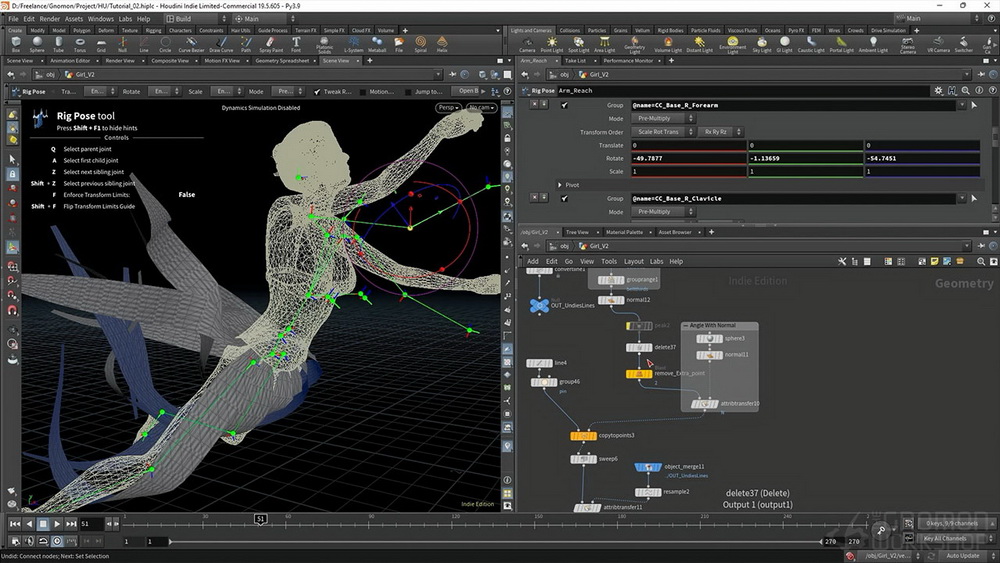Select the Spray Paint tool
Screen dimensions: 1000x563
click(271, 44)
